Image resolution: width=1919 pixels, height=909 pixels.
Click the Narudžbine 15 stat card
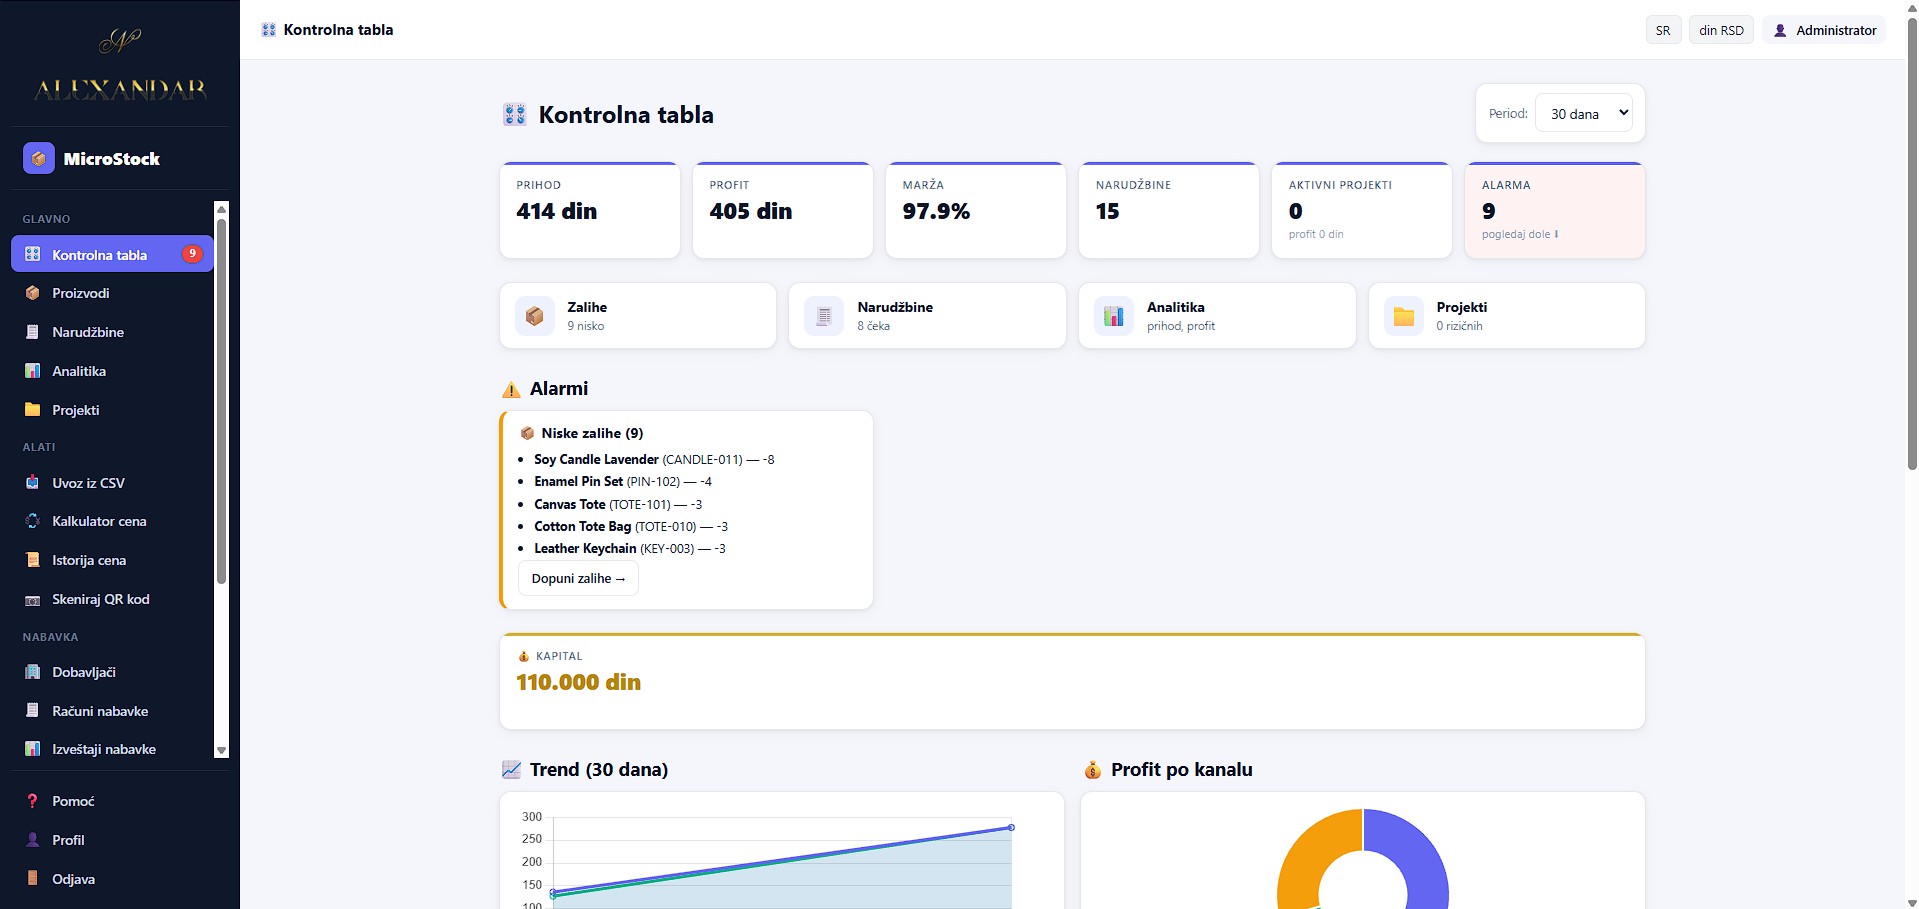click(x=1168, y=210)
